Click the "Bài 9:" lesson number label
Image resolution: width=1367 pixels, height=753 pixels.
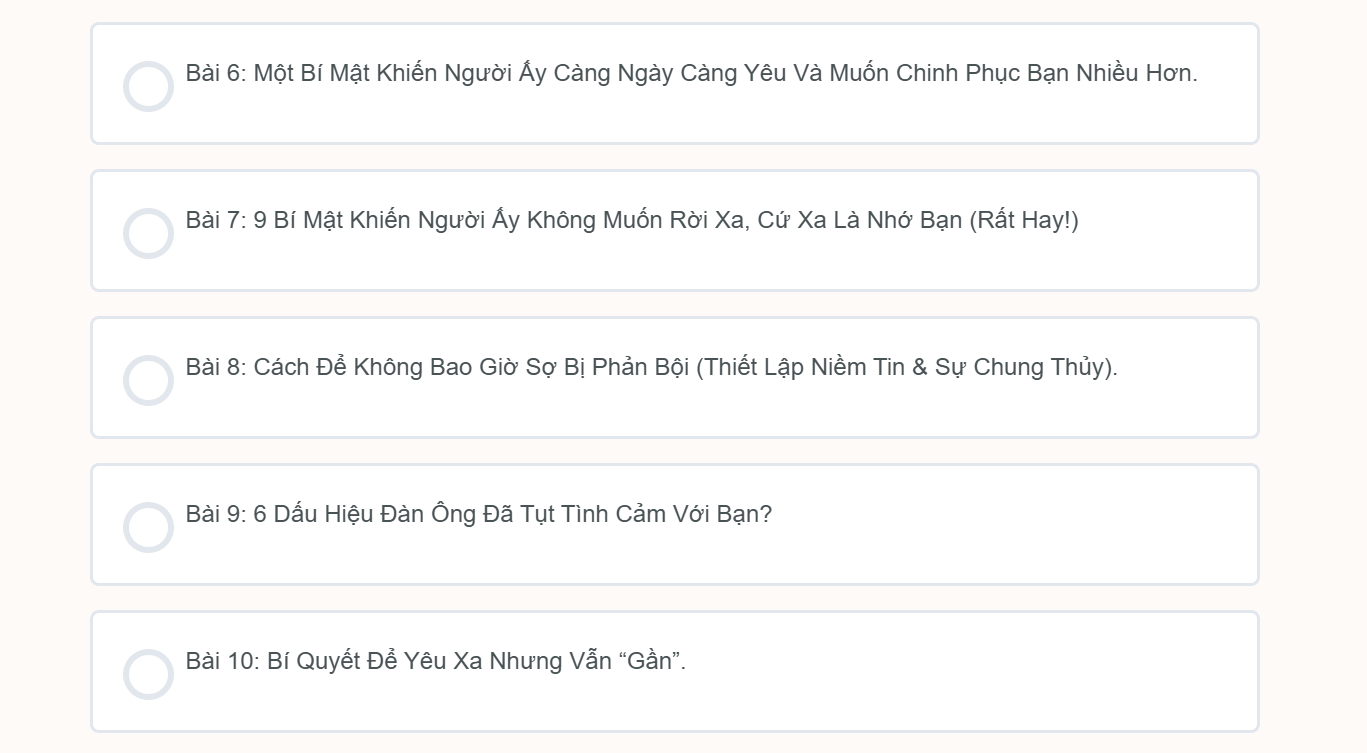pos(215,515)
